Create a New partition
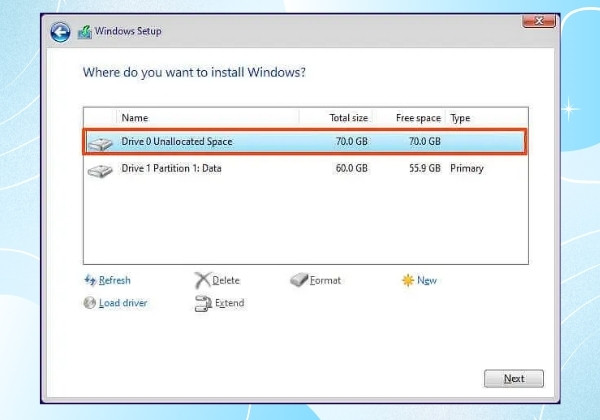This screenshot has height=420, width=600. click(427, 280)
